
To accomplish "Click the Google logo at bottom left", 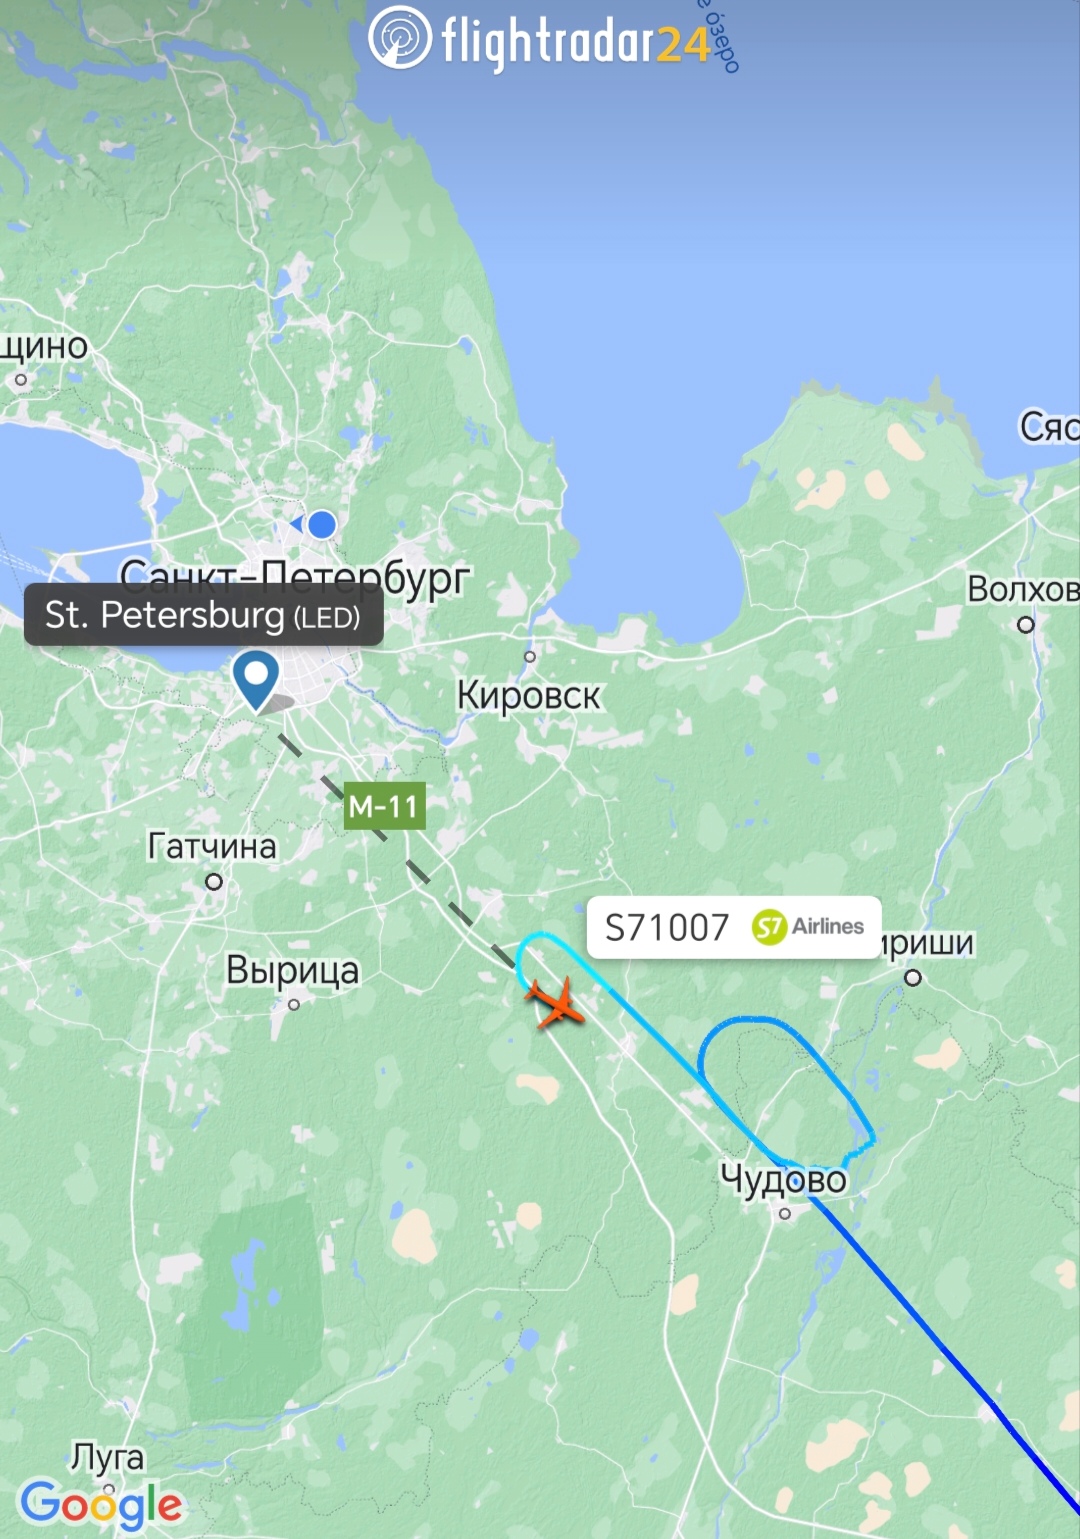I will pyautogui.click(x=101, y=1506).
